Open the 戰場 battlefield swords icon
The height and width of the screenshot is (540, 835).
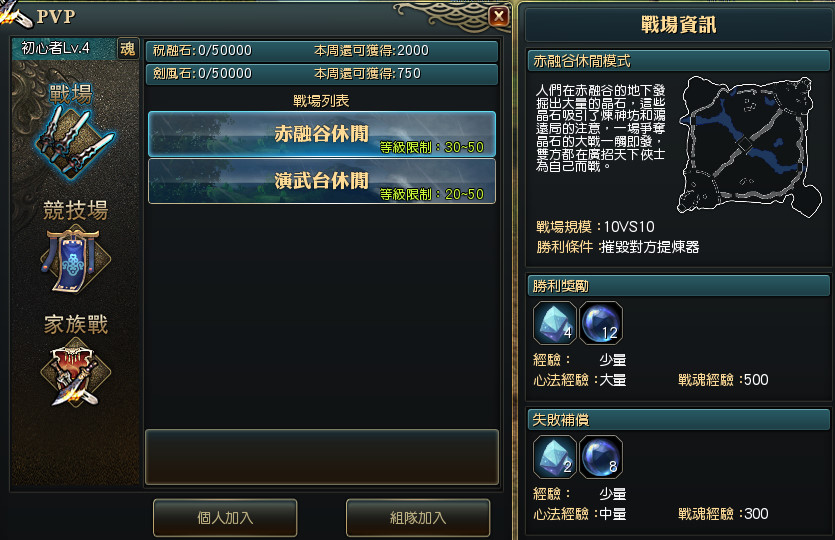click(75, 141)
